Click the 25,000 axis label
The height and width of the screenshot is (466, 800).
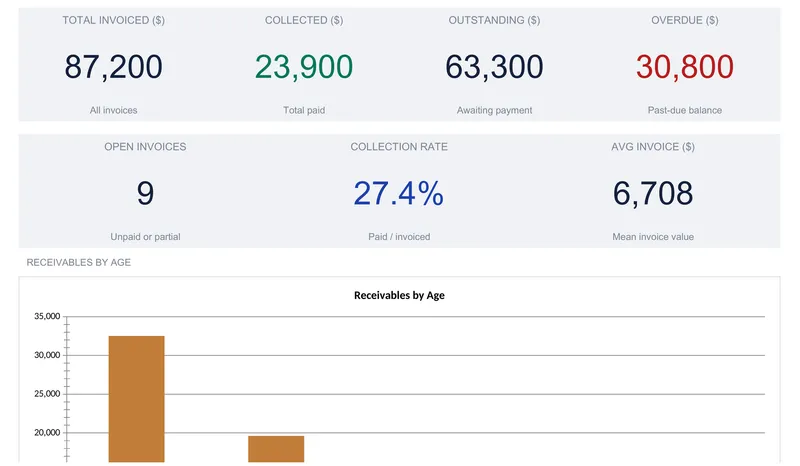click(47, 394)
